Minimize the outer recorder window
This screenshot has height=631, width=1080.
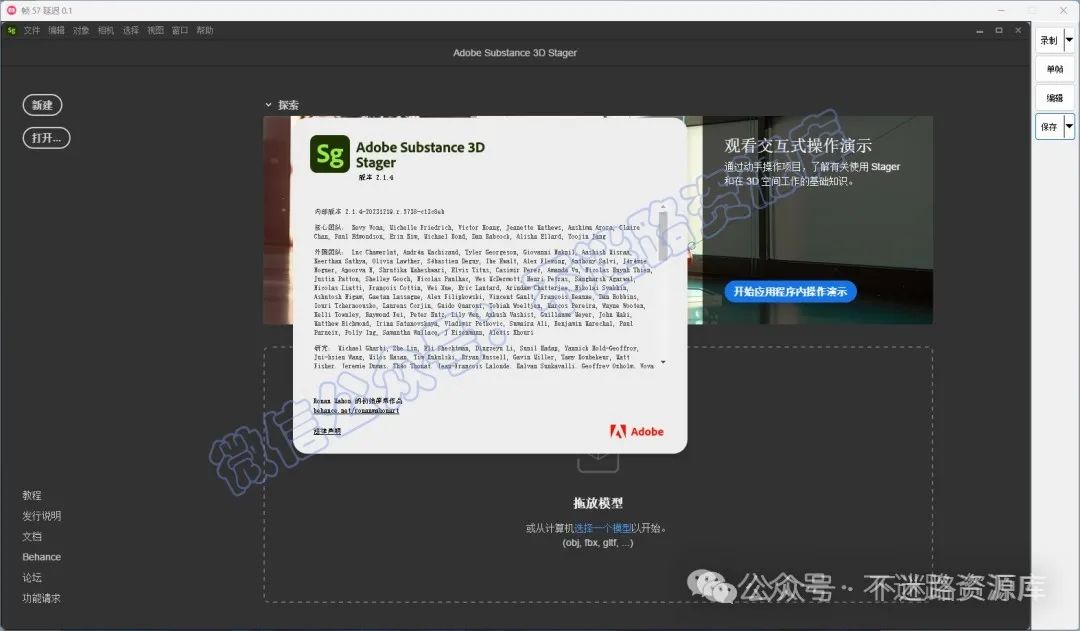click(1001, 10)
